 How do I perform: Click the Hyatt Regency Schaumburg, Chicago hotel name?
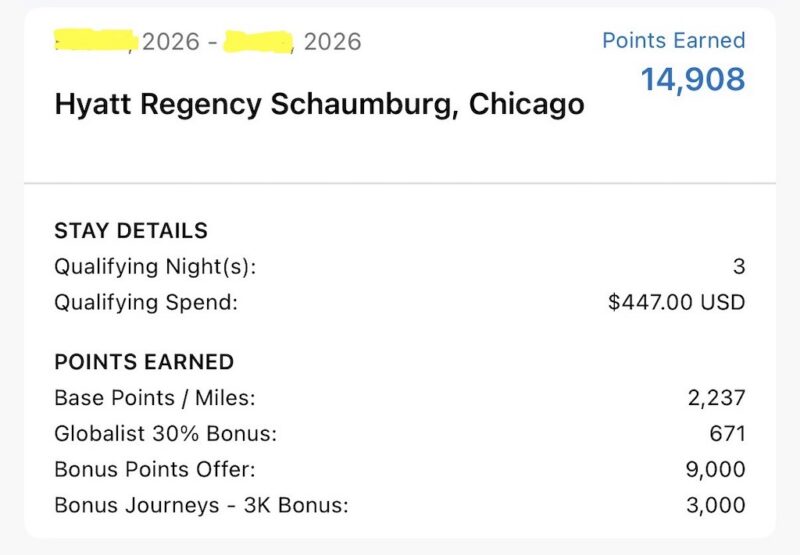(x=319, y=103)
